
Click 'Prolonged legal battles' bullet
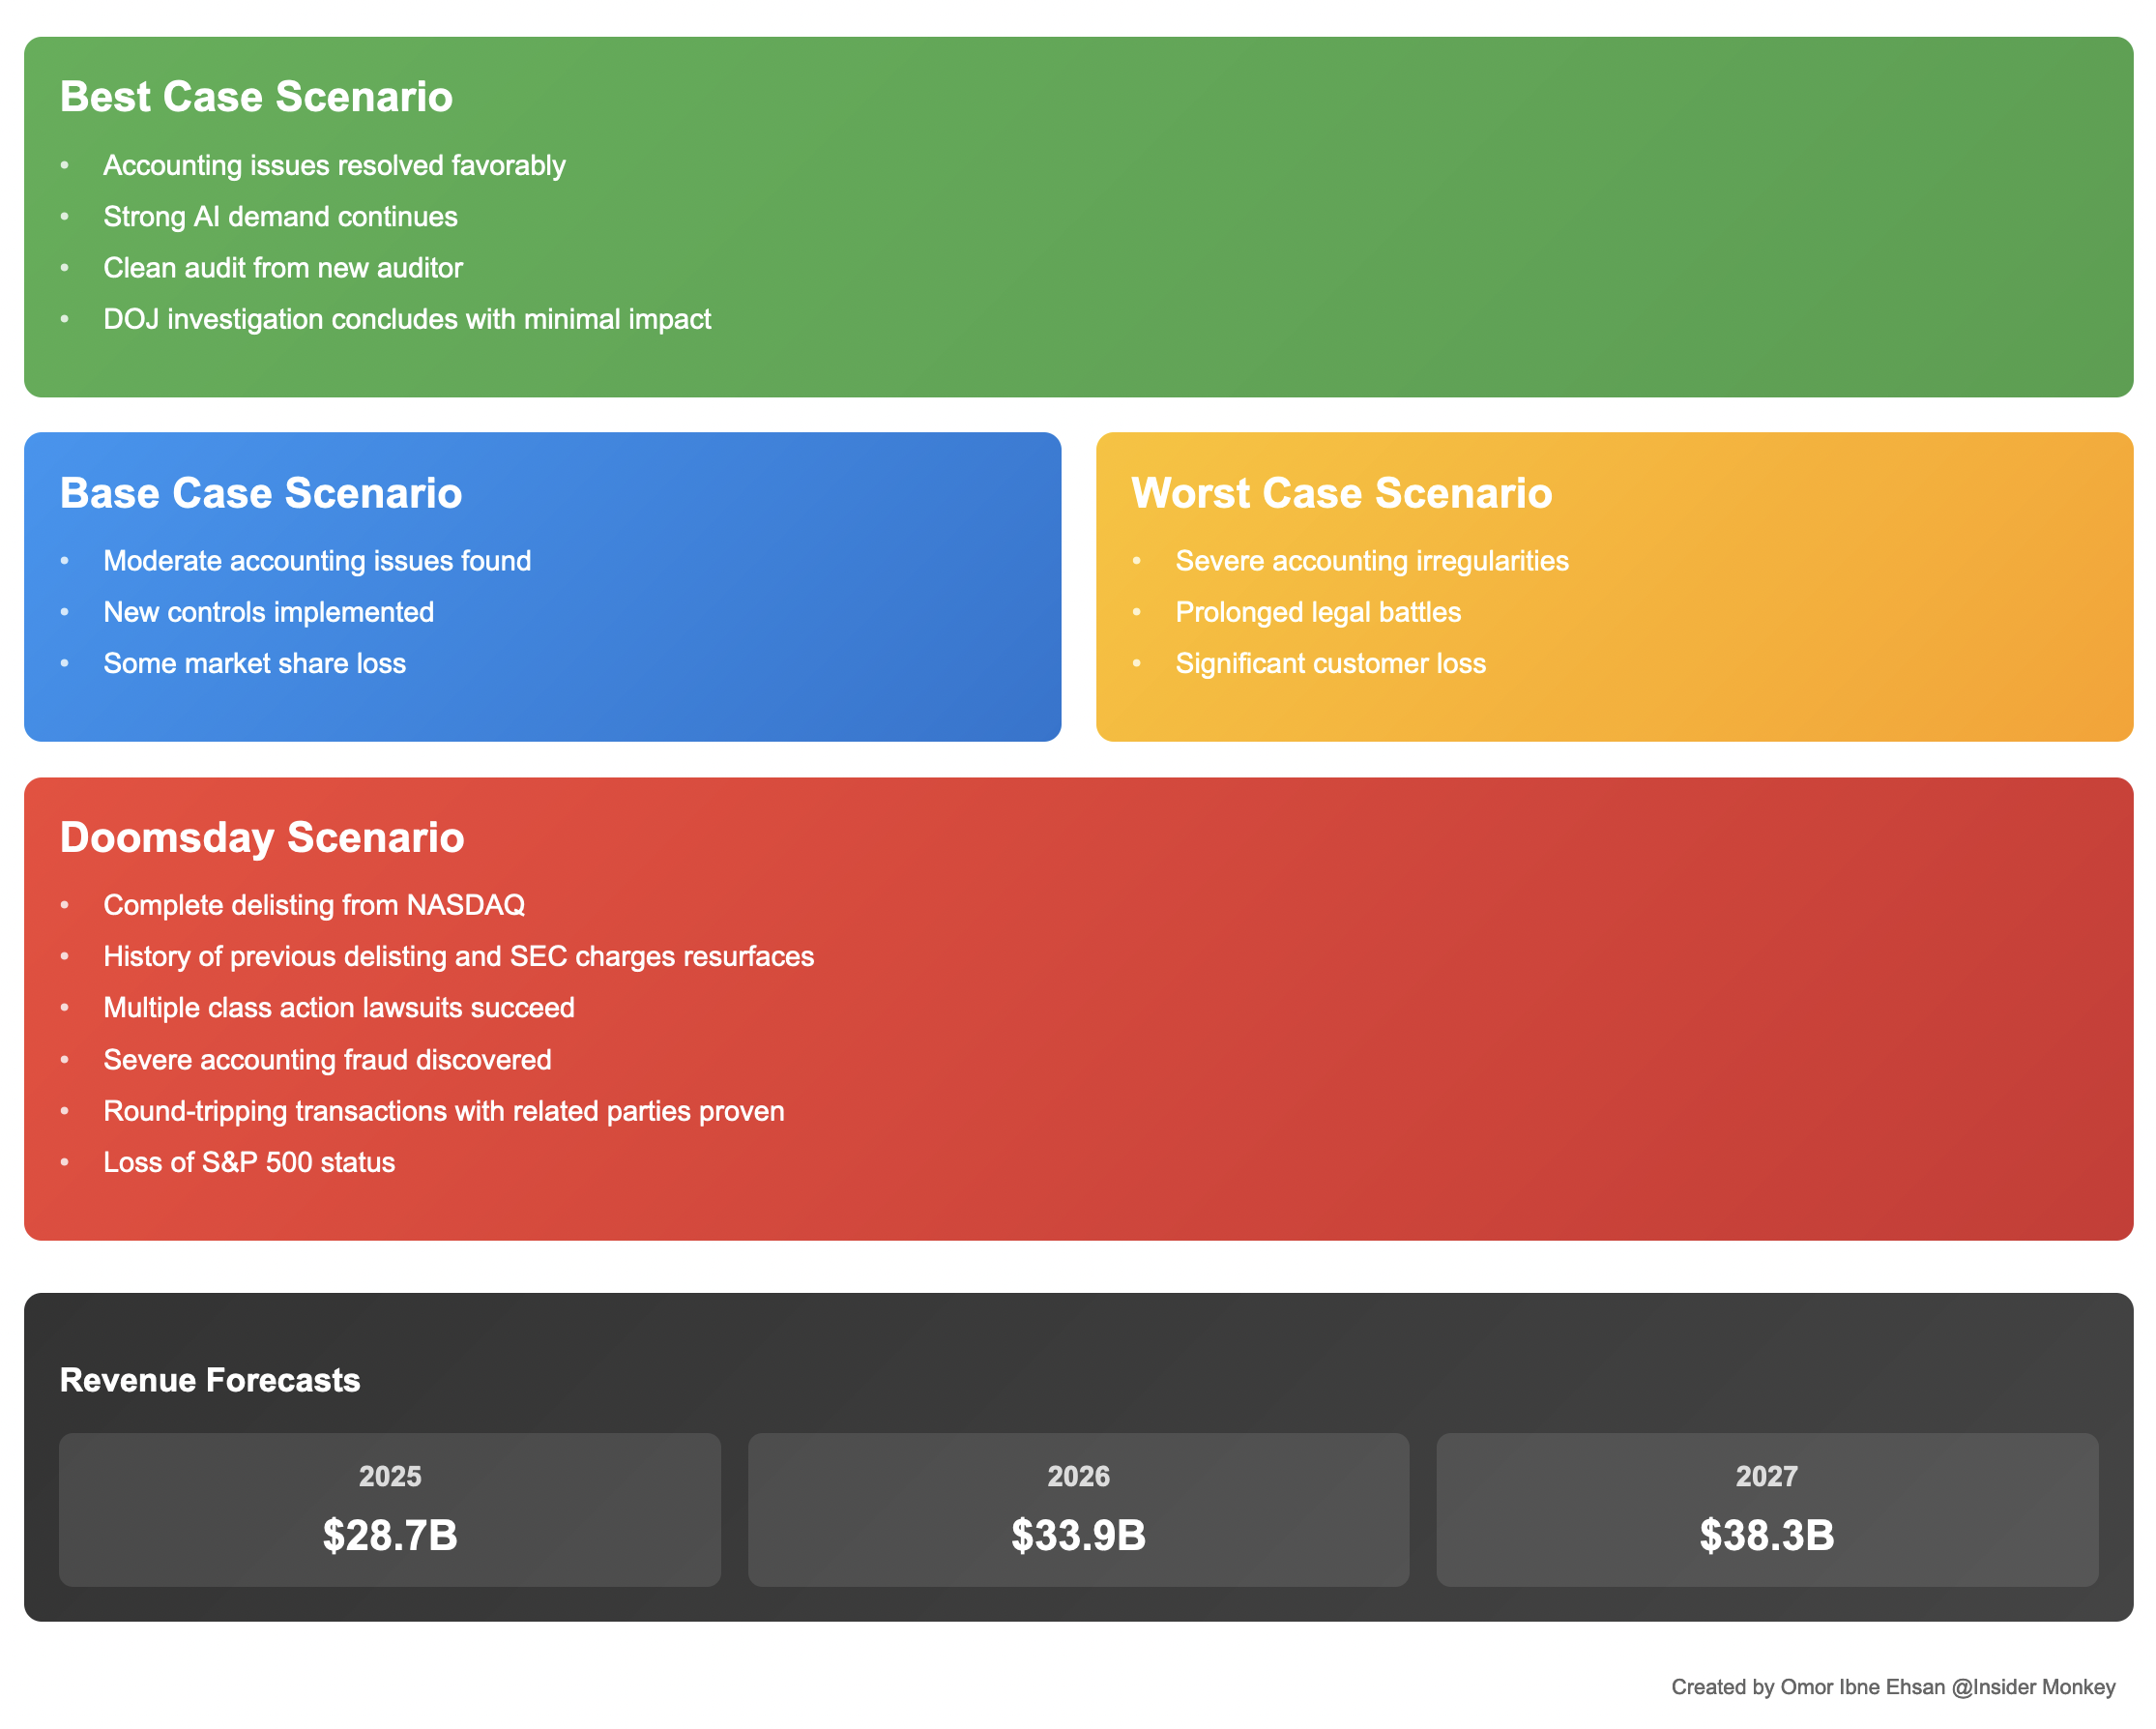(x=1318, y=612)
